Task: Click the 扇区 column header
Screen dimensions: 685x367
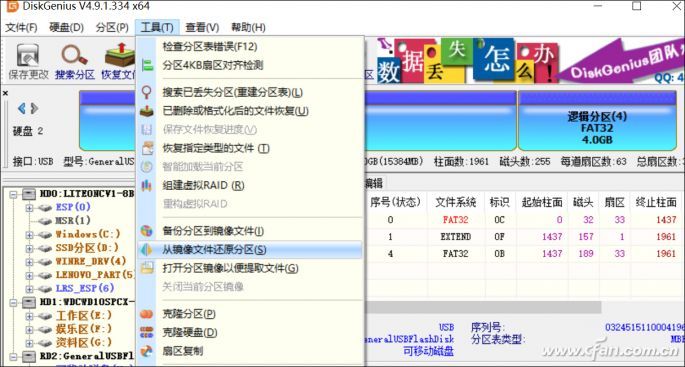Action: coord(614,202)
